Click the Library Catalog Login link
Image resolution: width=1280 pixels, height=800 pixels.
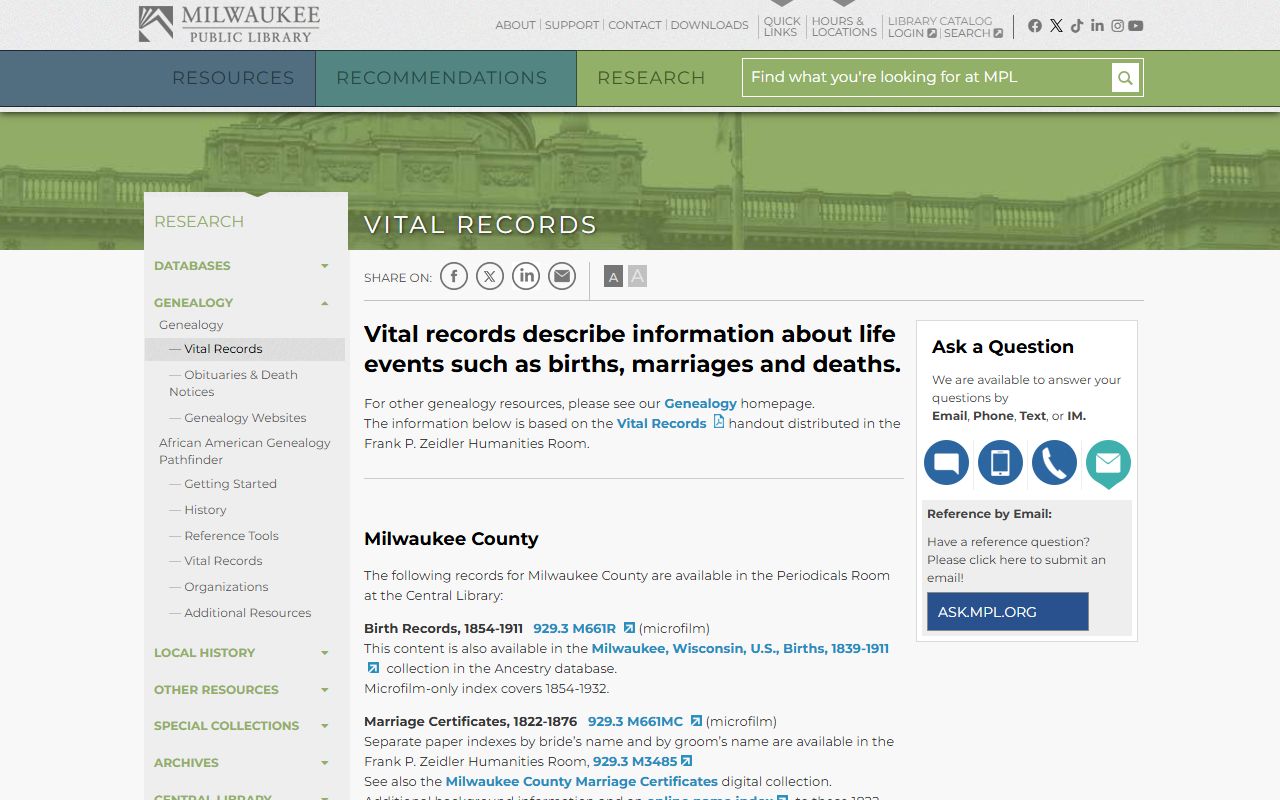pyautogui.click(x=912, y=33)
